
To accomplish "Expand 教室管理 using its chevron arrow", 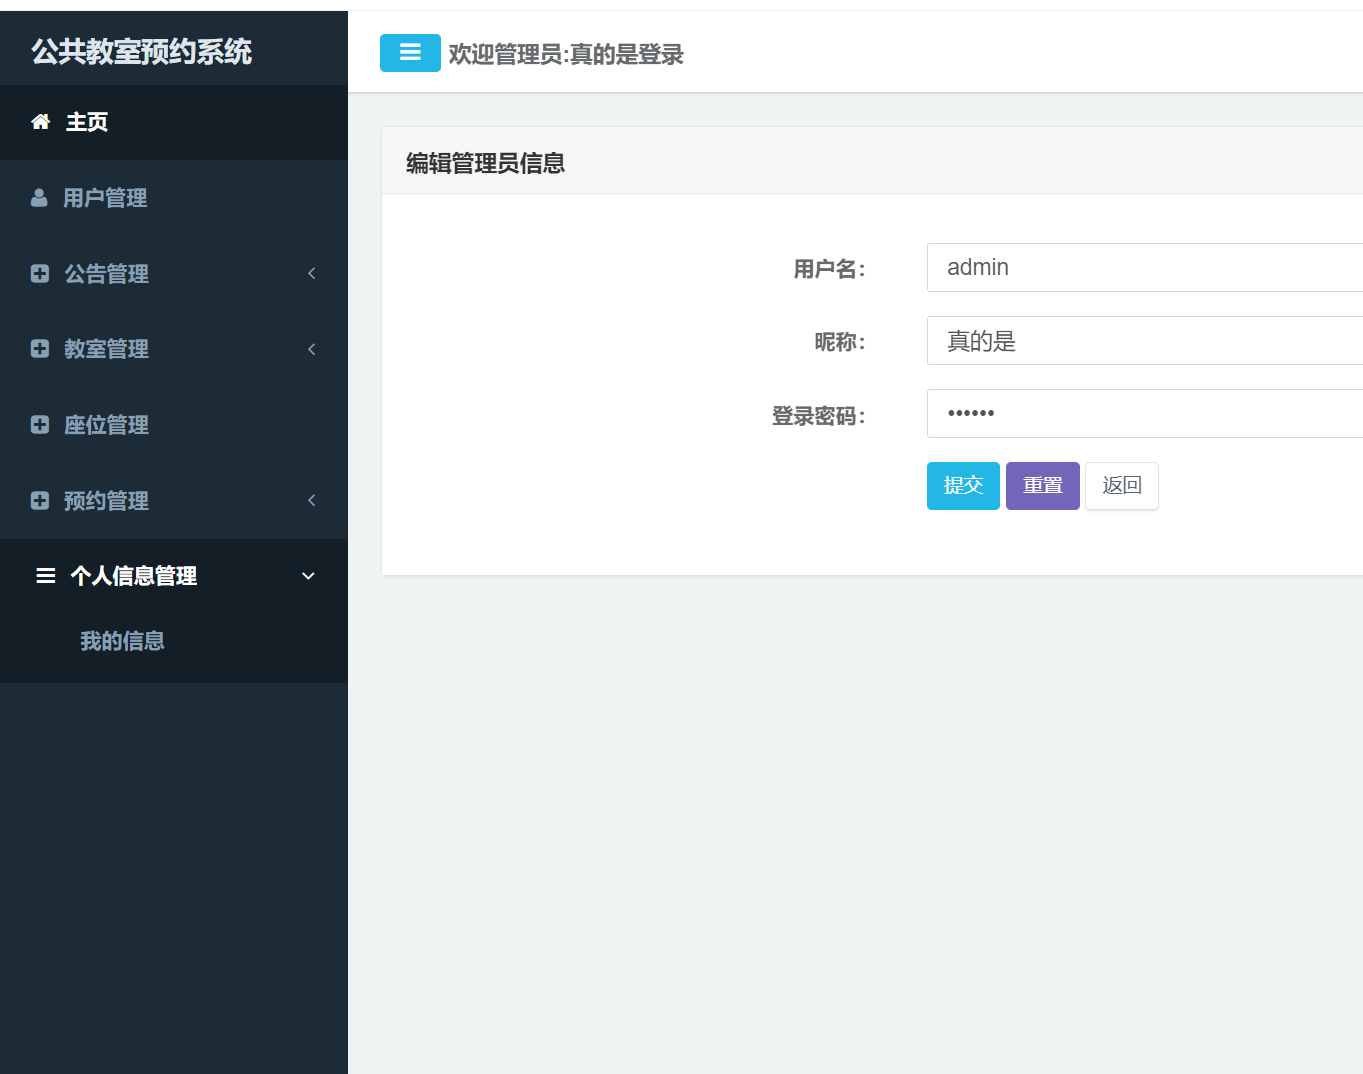I will coord(312,349).
